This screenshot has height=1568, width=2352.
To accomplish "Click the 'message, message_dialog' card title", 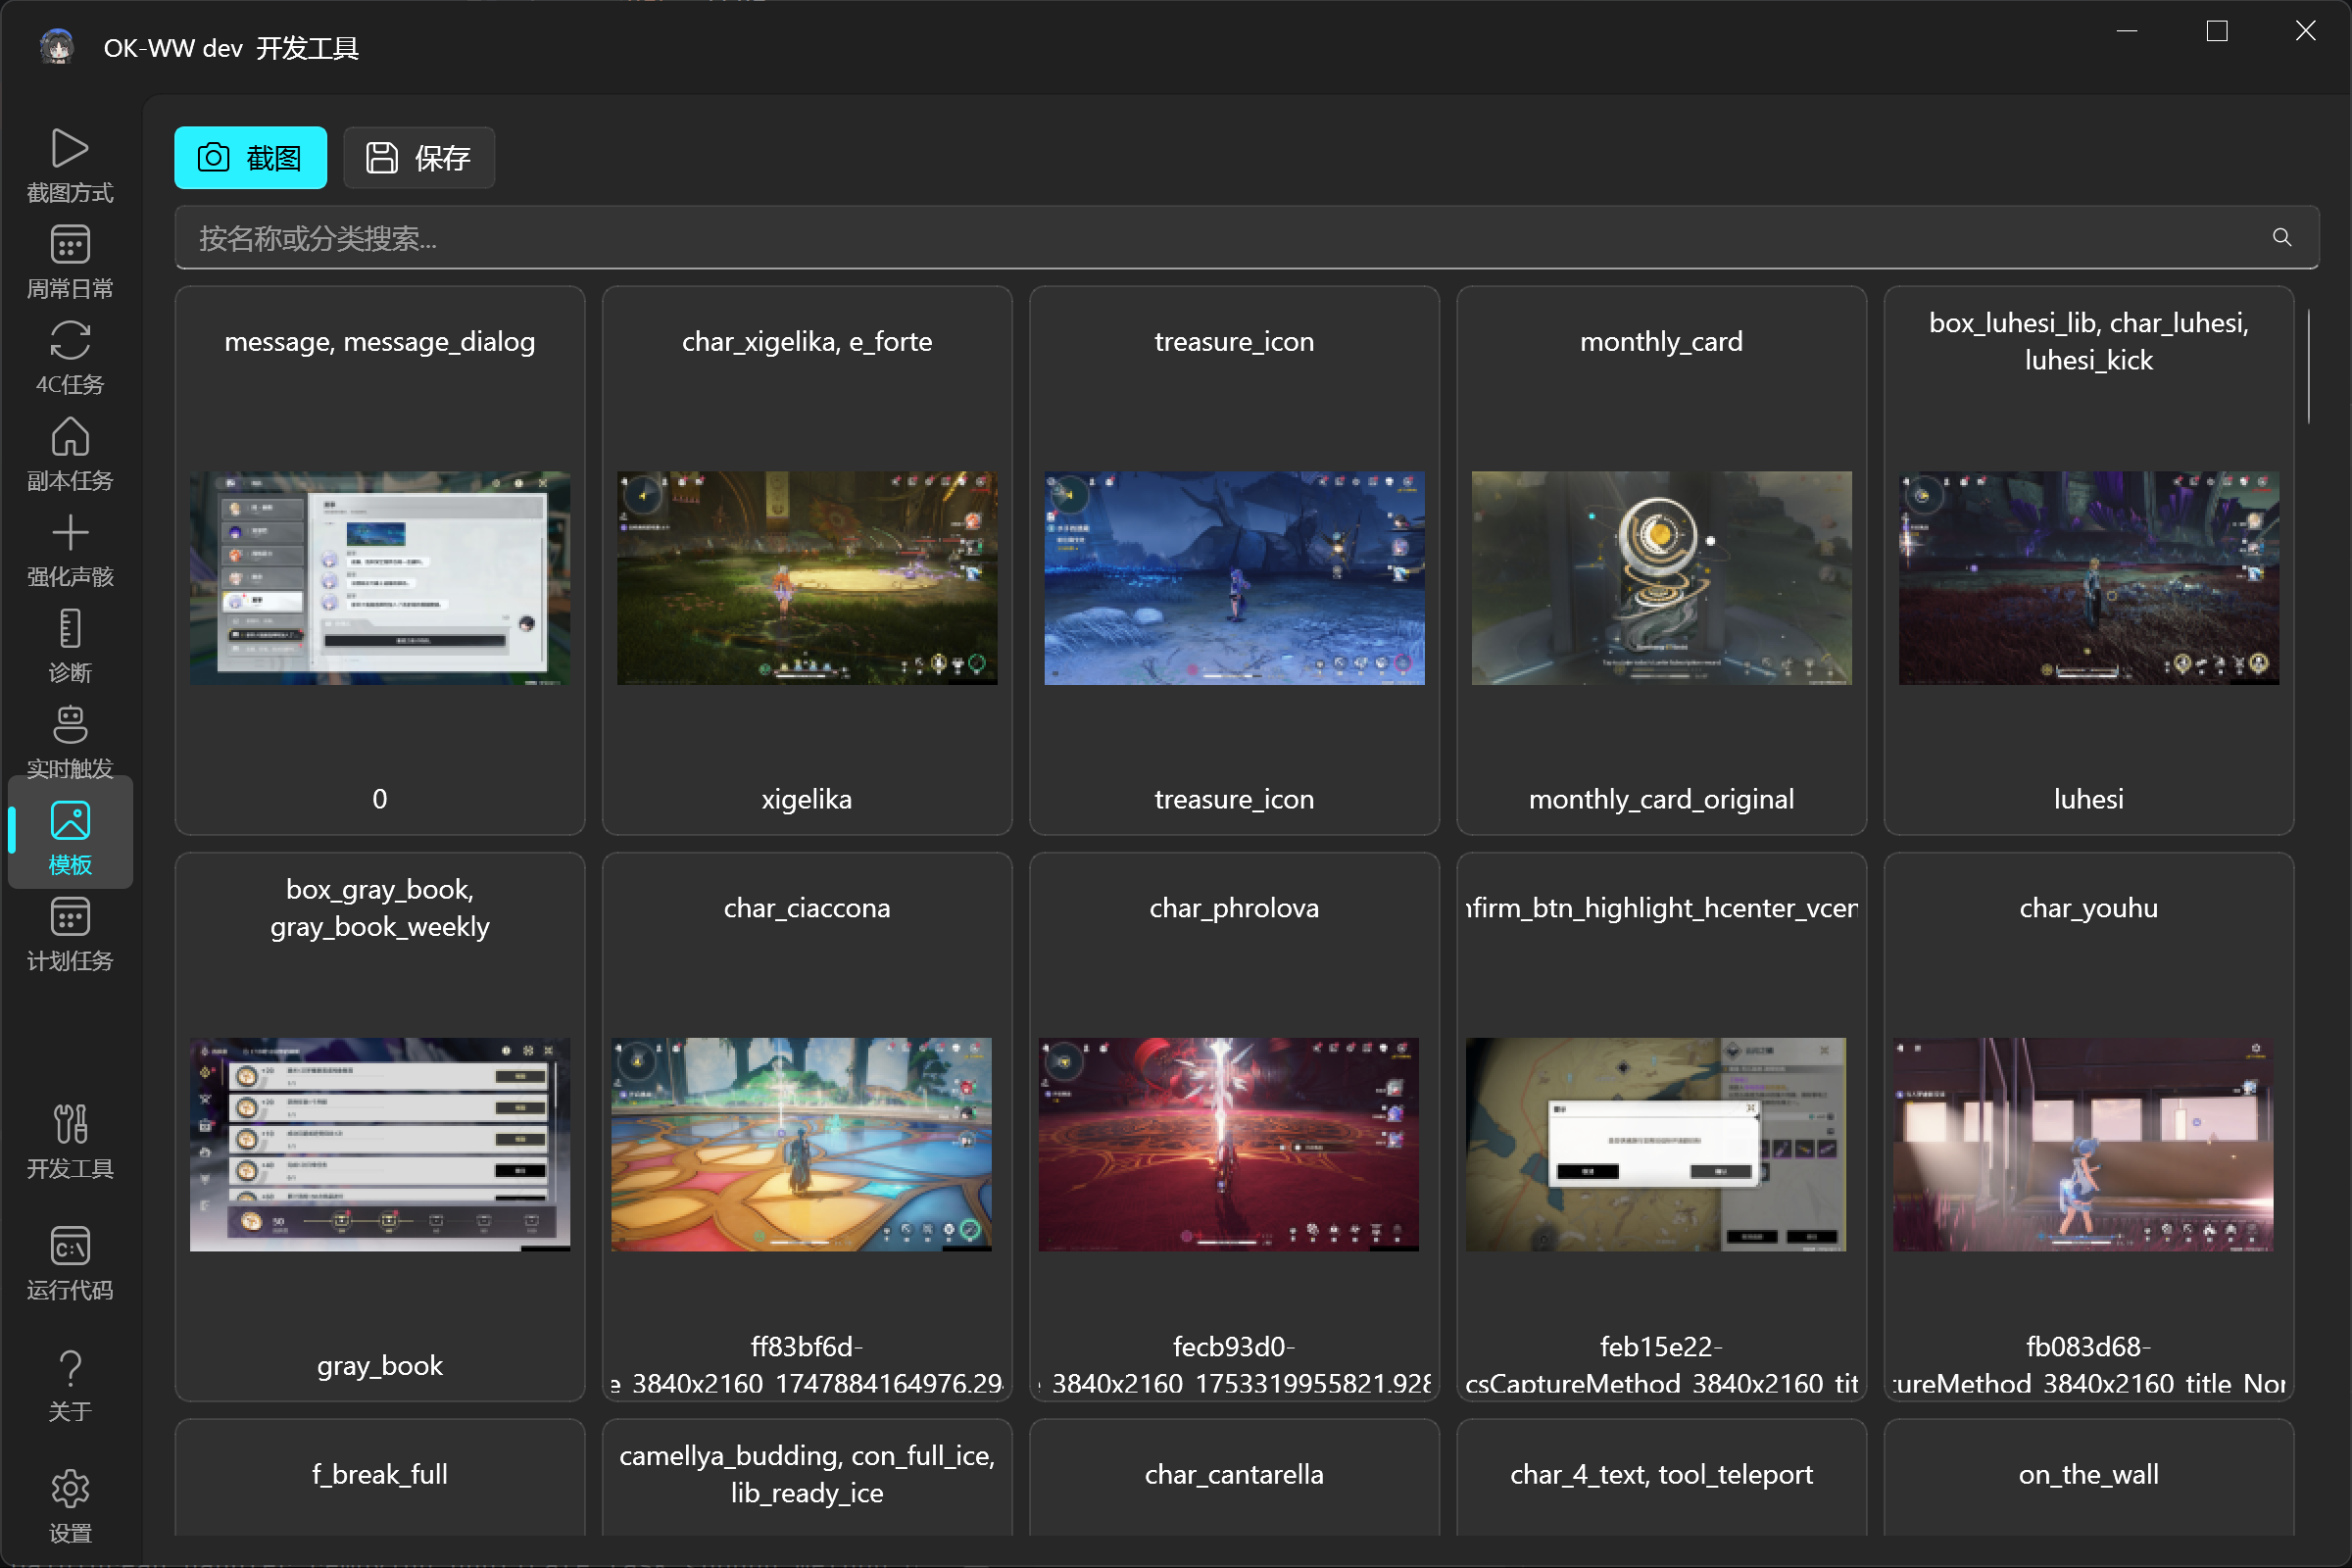I will [x=380, y=342].
